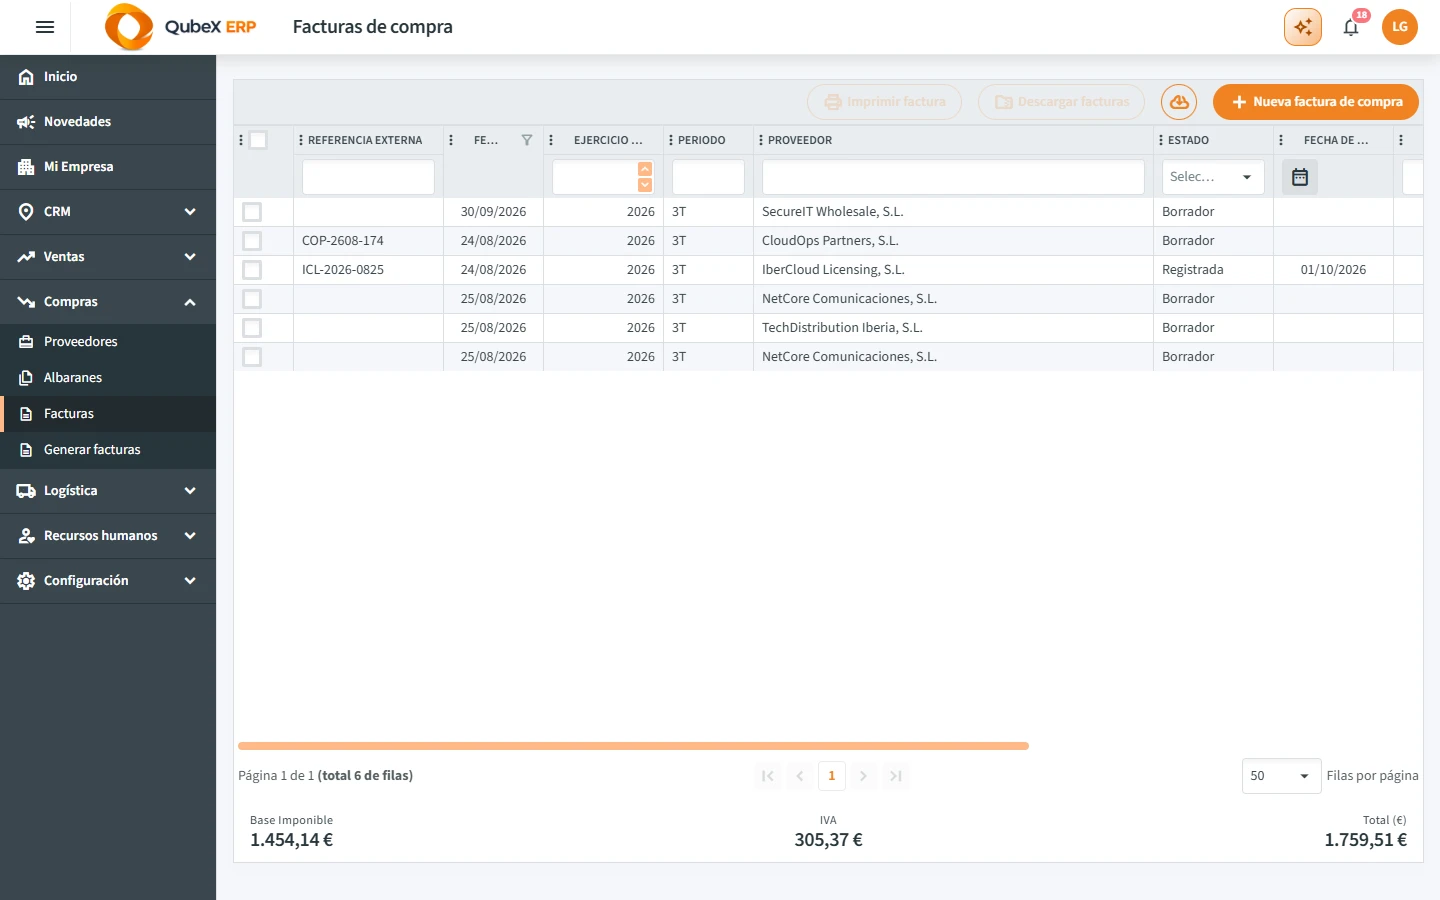
Task: Open column menu dots for REFERENCIA EXTERNA
Action: (301, 140)
